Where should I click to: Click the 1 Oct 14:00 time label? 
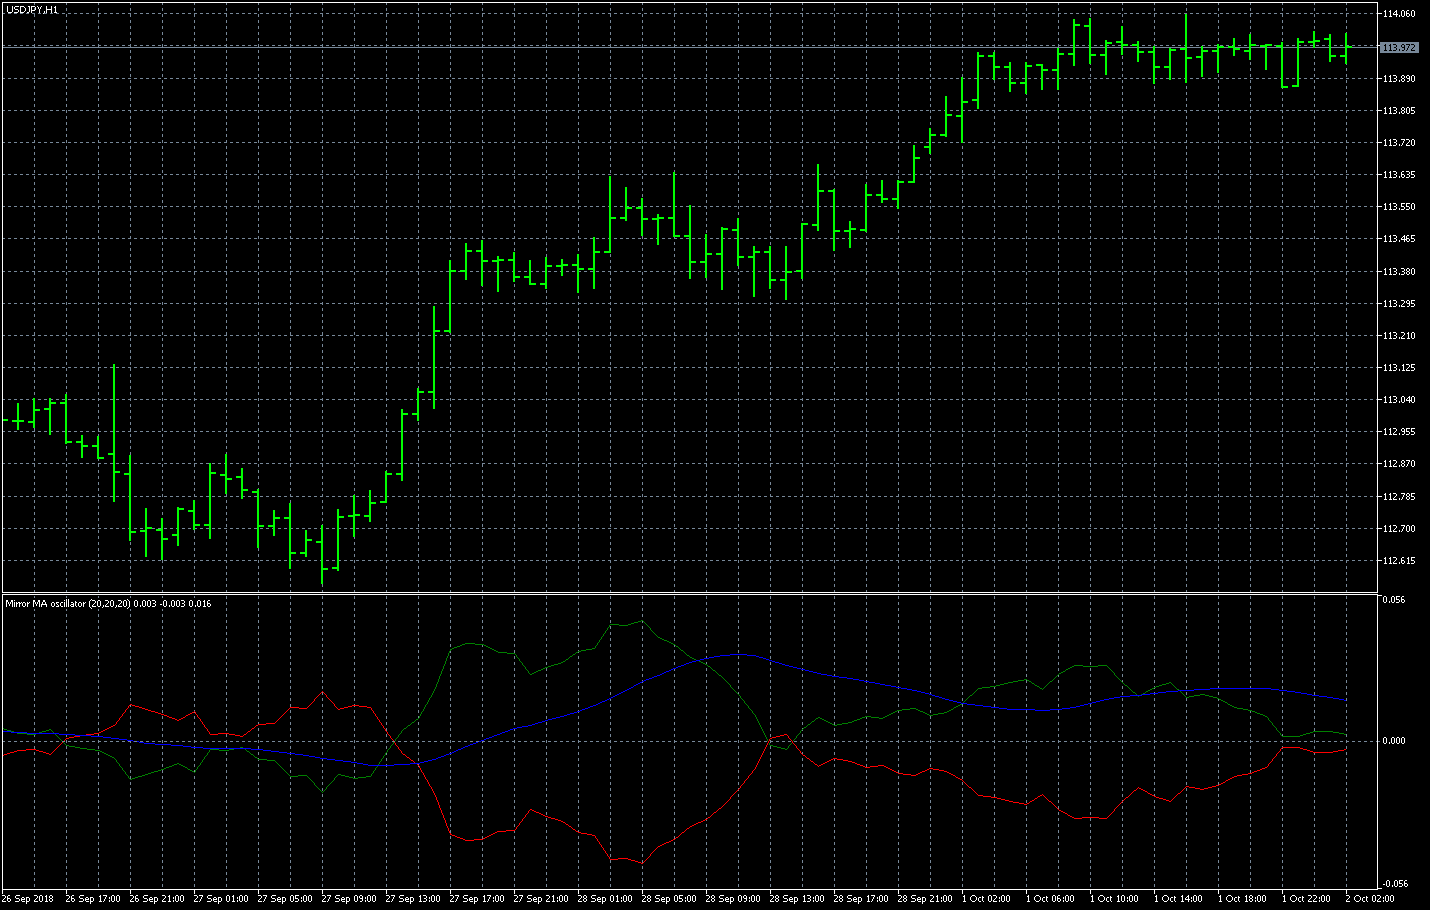click(1181, 899)
